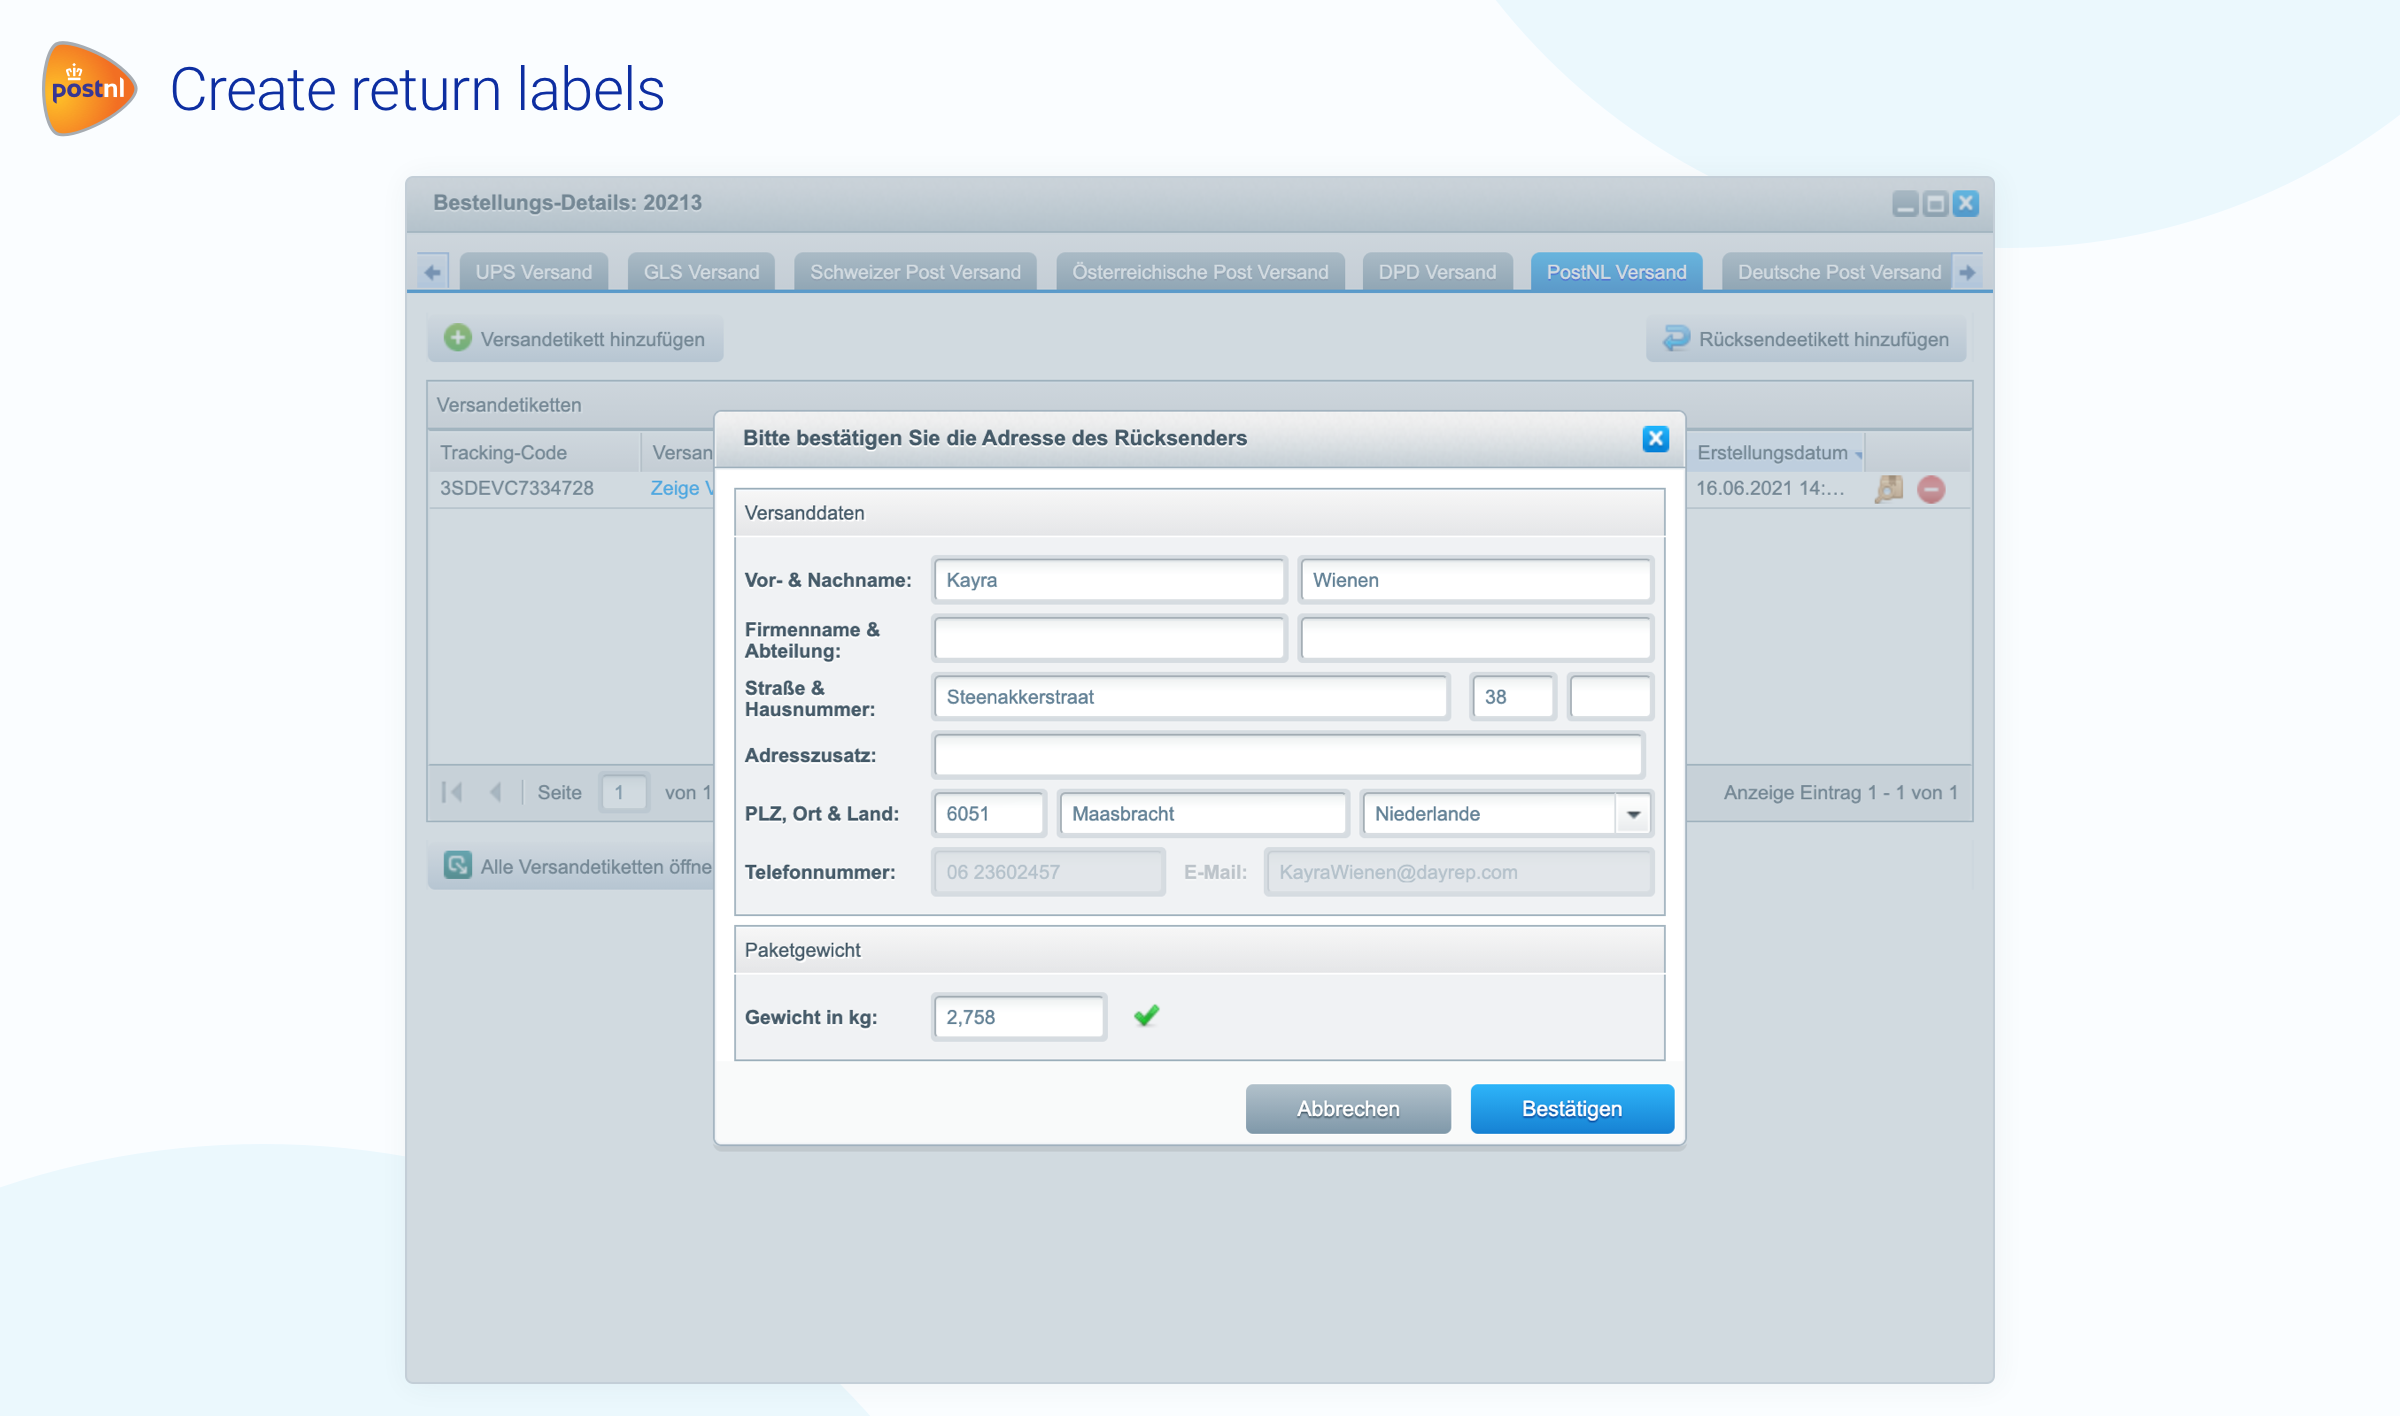
Task: Click the green weight check mark
Action: point(1146,1016)
